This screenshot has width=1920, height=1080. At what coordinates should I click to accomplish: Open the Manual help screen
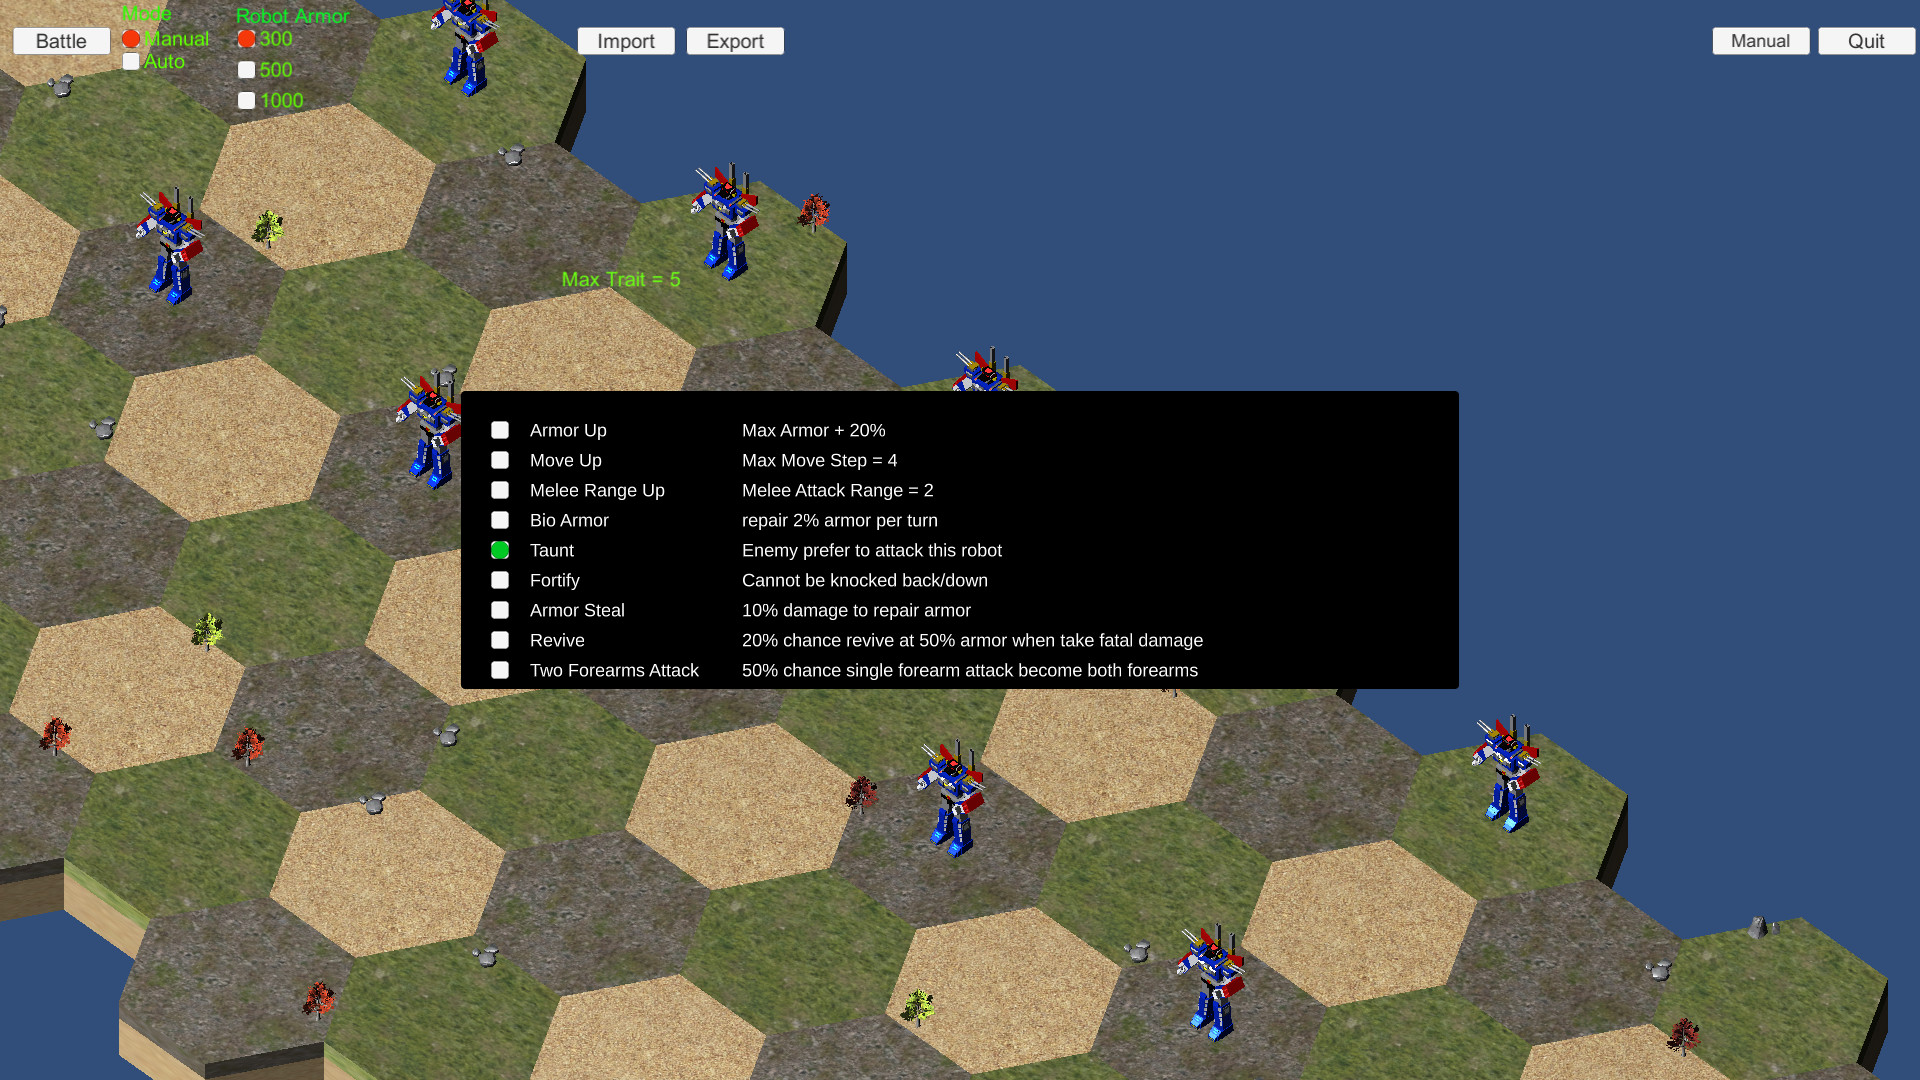click(1760, 41)
